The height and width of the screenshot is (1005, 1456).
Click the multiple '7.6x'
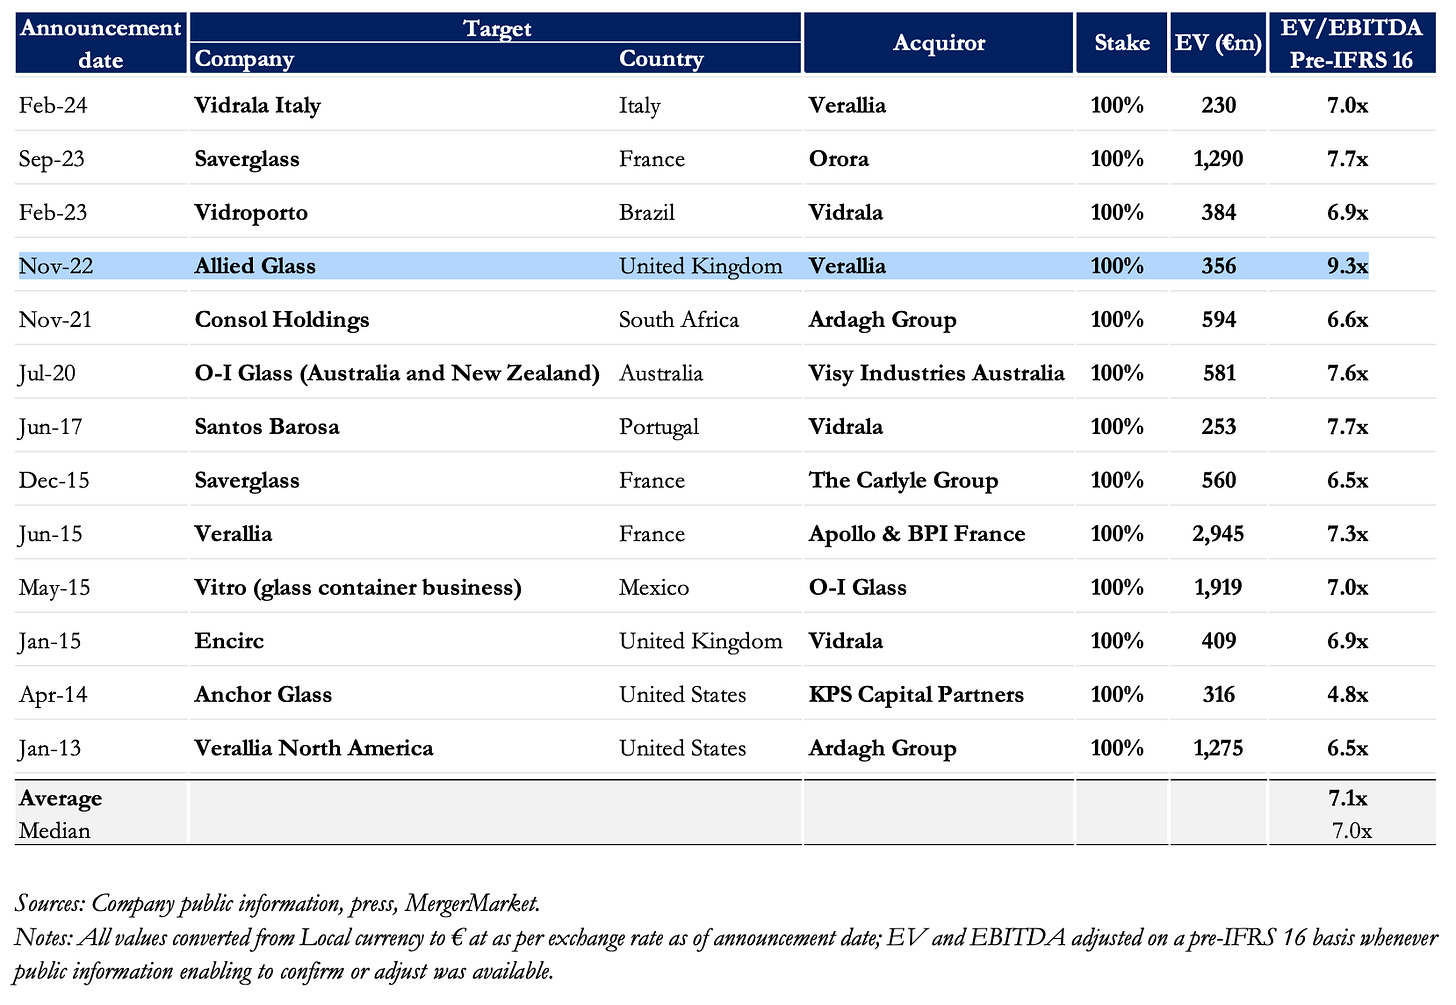tap(1348, 373)
